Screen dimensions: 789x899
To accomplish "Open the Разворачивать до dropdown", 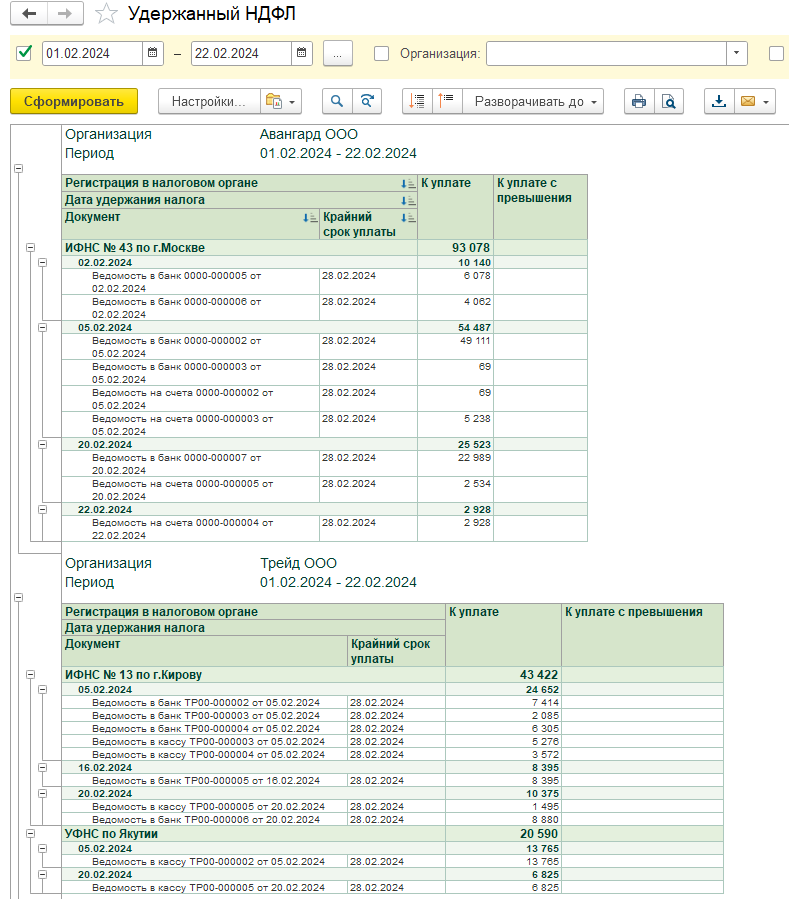I will [x=534, y=101].
